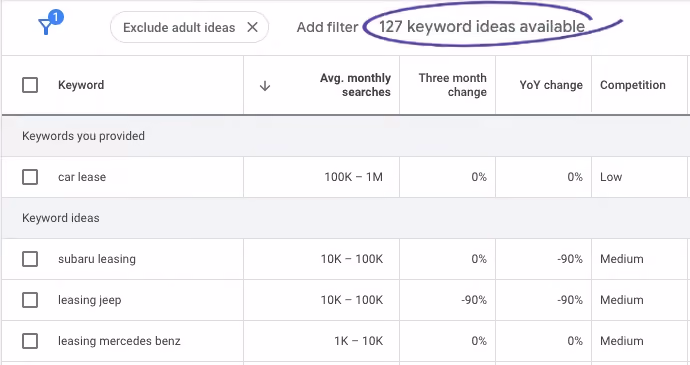Click the car lease keyword text

82,177
